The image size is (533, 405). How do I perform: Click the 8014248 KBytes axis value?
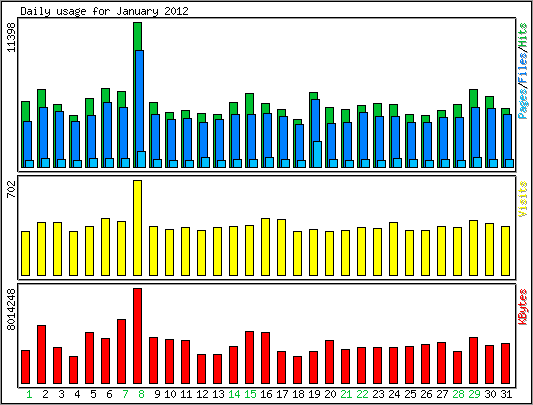11,309
